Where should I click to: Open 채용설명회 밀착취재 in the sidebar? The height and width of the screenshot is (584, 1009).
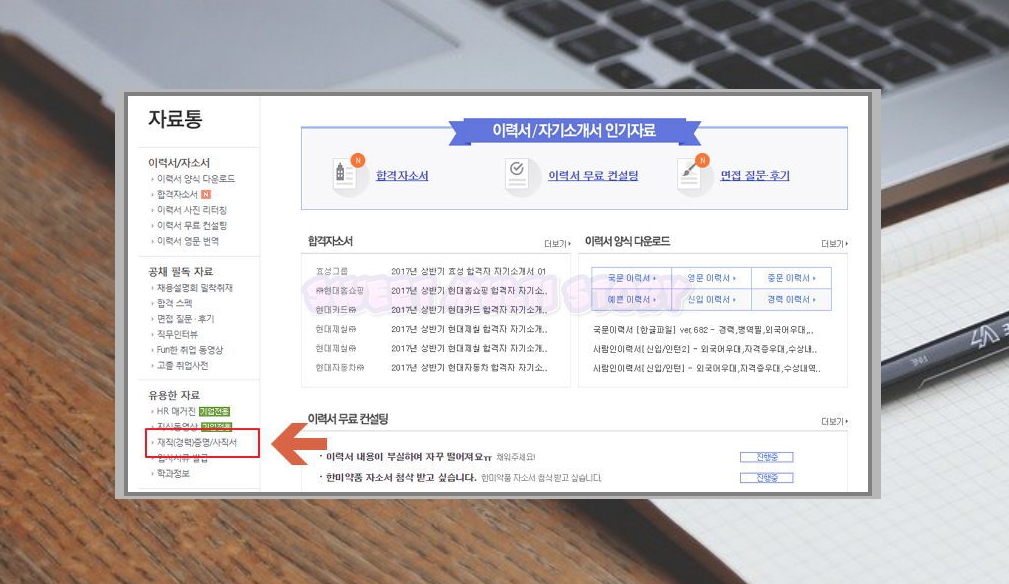point(195,288)
